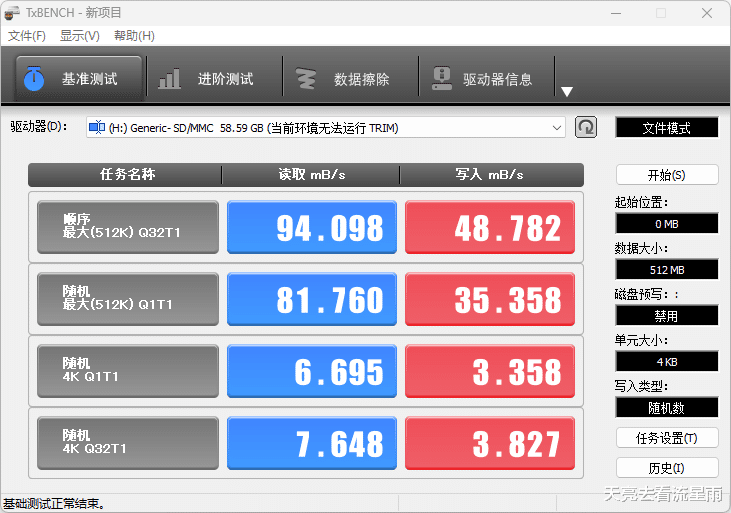Click the 起始位置: label

pyautogui.click(x=641, y=202)
